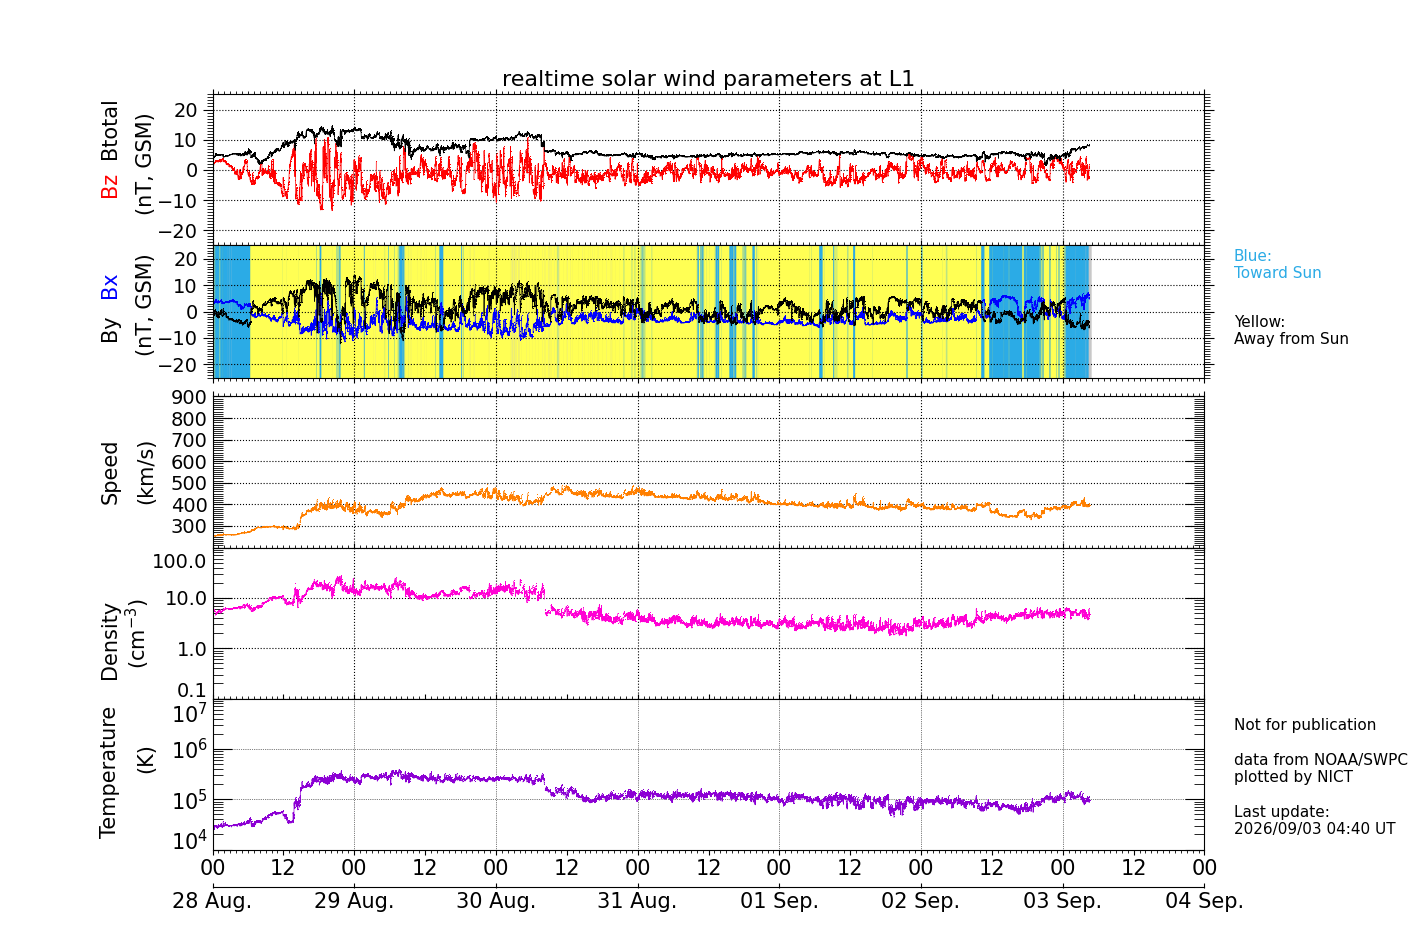The image size is (1417, 944).
Task: Click the "Yellow:" legend heading
Action: [1259, 322]
